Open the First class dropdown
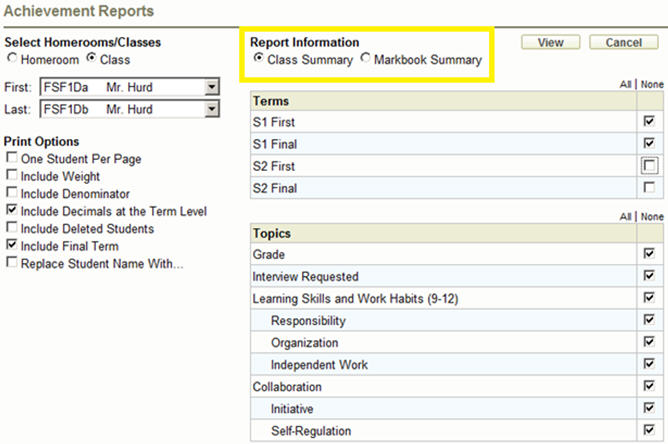Image resolution: width=668 pixels, height=444 pixels. (211, 87)
